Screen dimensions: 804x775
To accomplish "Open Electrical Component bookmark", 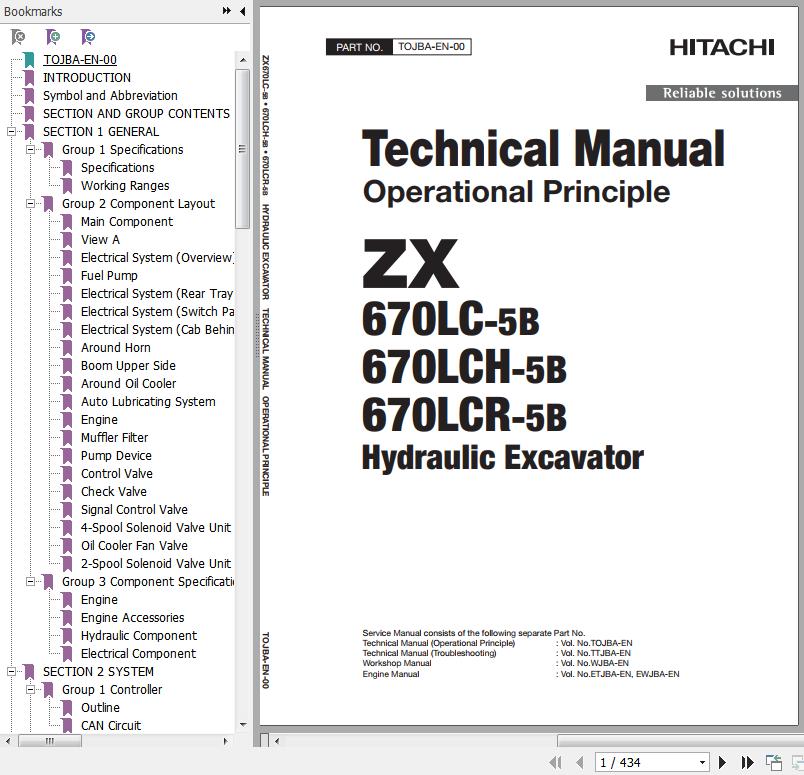I will tap(138, 653).
